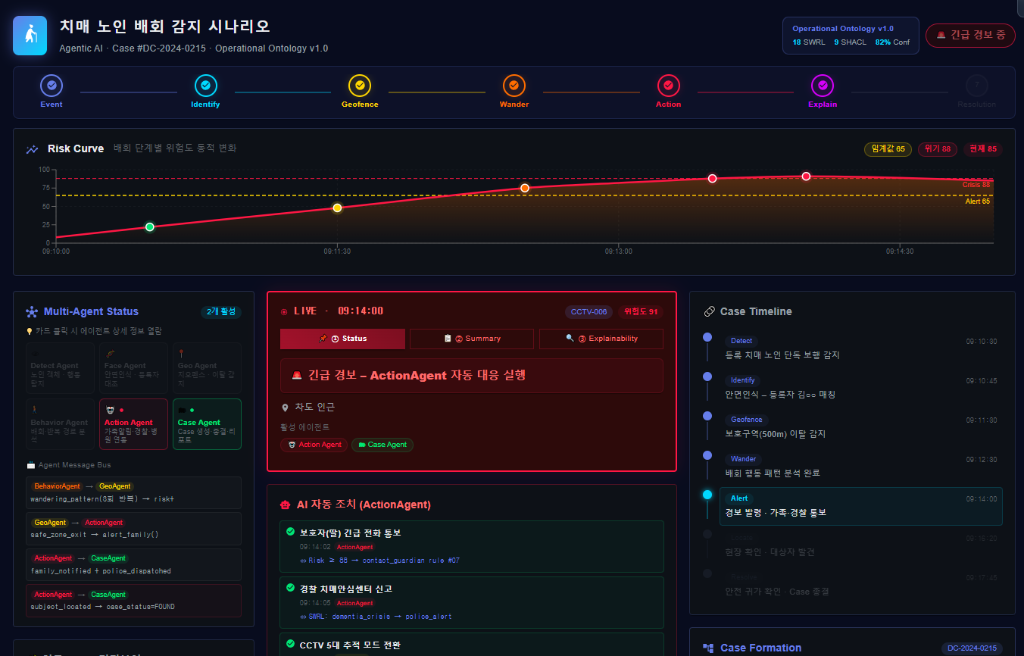Click the 현재 85 legend badge
The height and width of the screenshot is (656, 1024).
983,149
